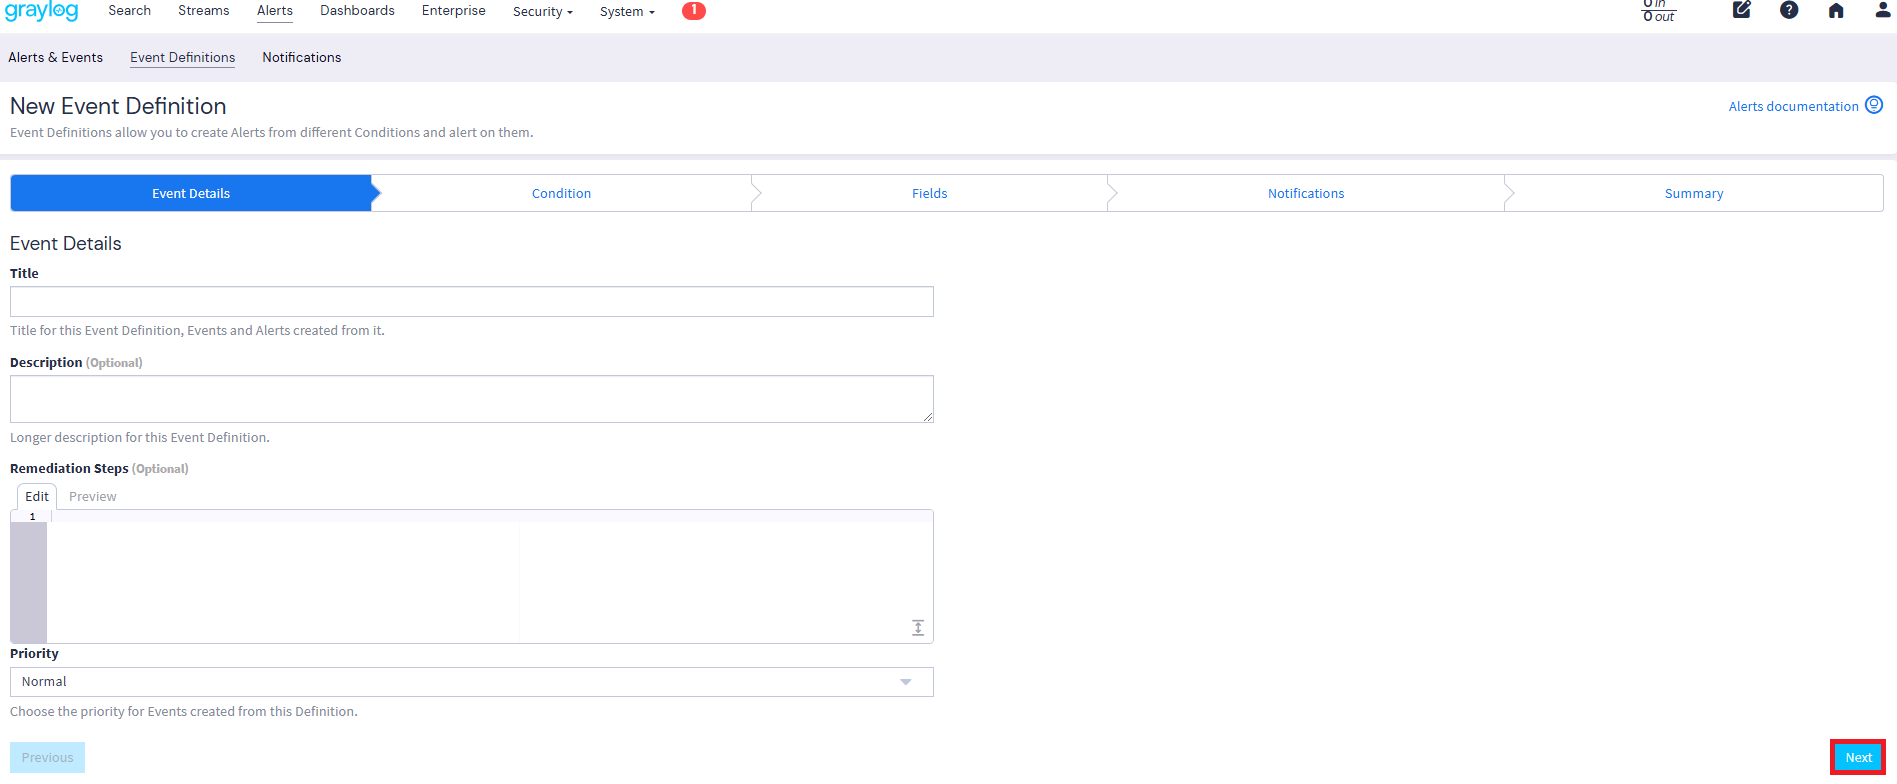The height and width of the screenshot is (784, 1897).
Task: Go to the home page icon
Action: point(1836,11)
